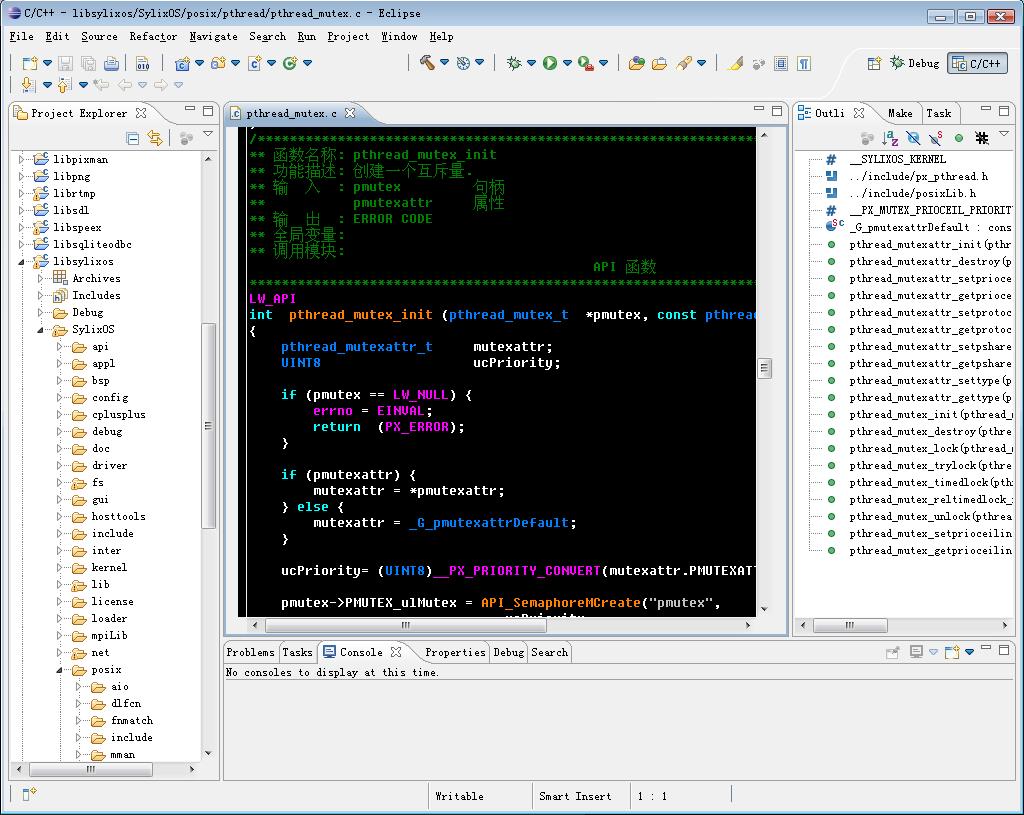Minimize the Console panel
This screenshot has width=1024, height=815.
coord(985,648)
